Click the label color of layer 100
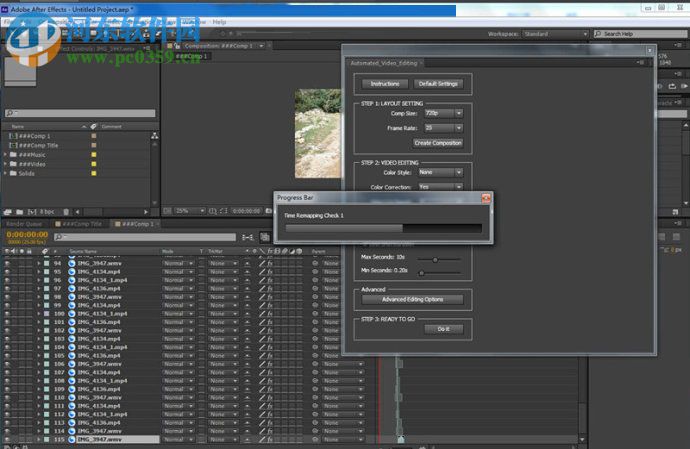Viewport: 690px width, 449px height. coord(46,313)
